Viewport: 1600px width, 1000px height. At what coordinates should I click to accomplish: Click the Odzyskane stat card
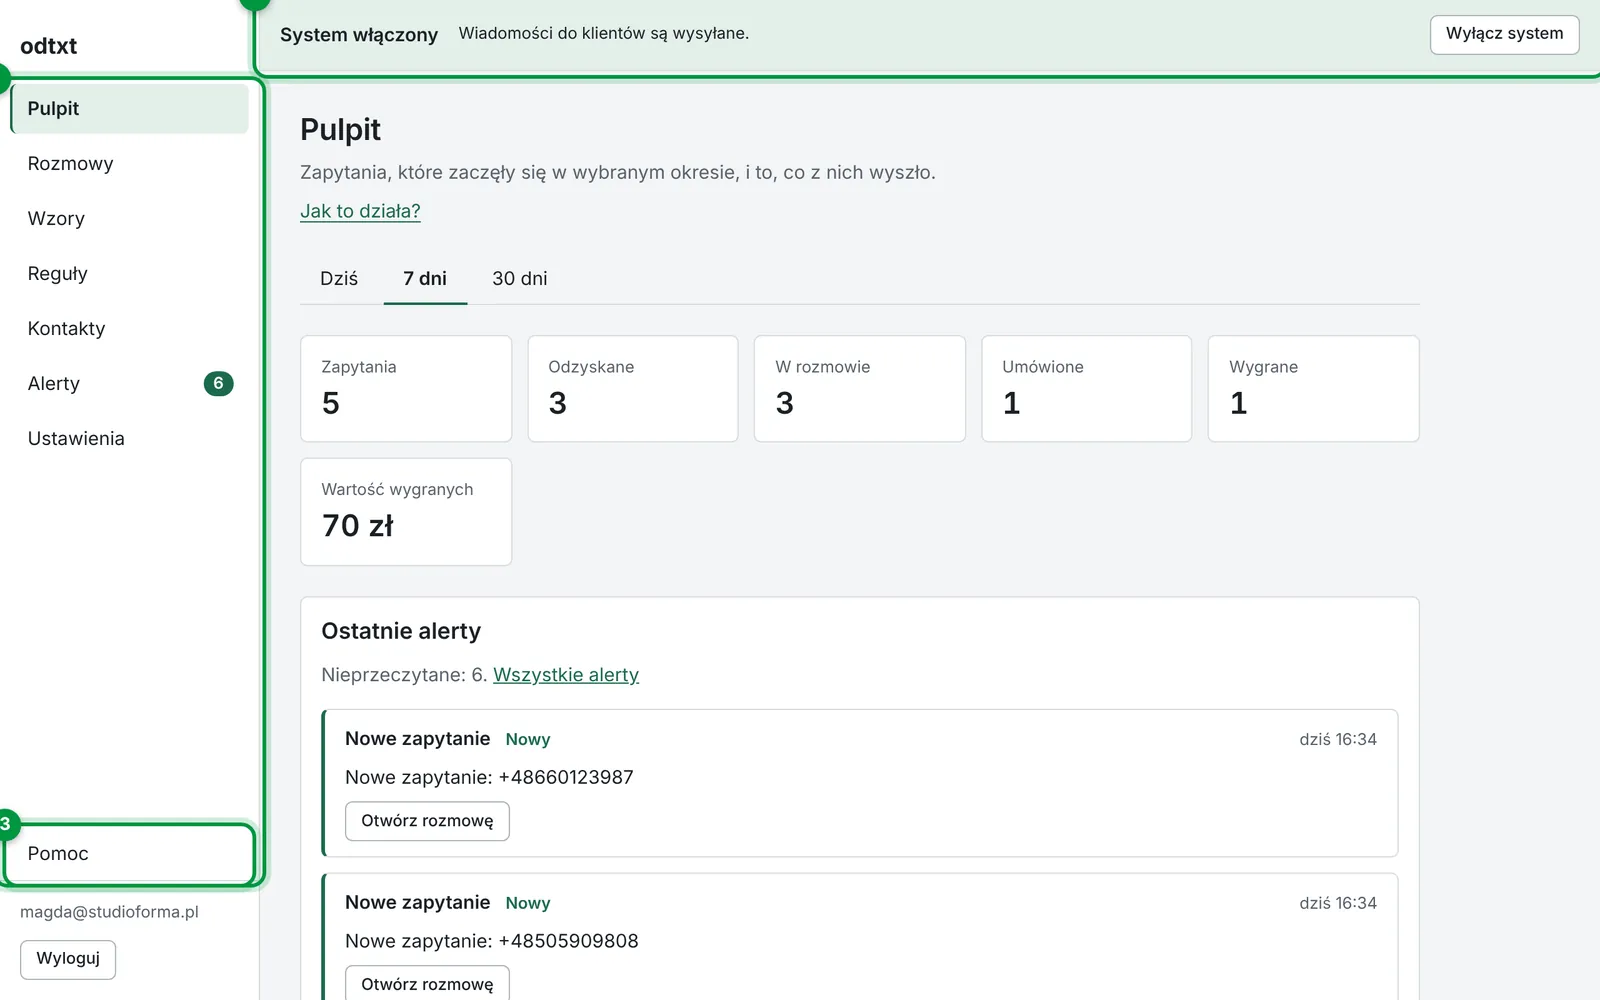(633, 389)
